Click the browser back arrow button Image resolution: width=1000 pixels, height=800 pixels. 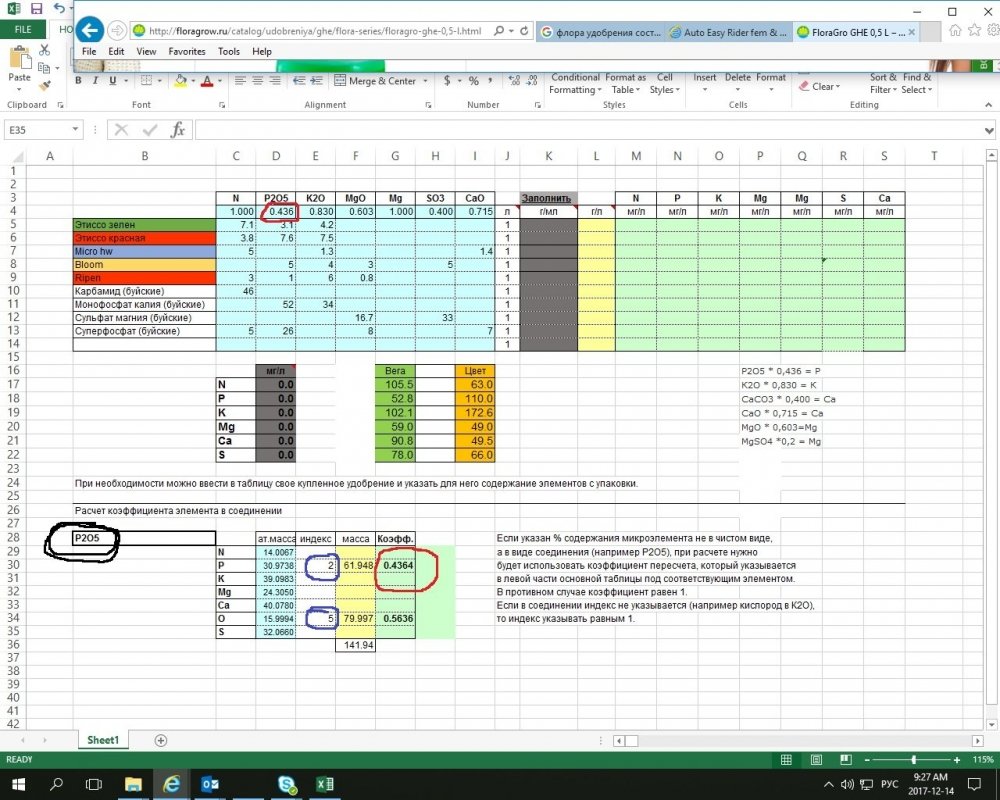pyautogui.click(x=90, y=30)
